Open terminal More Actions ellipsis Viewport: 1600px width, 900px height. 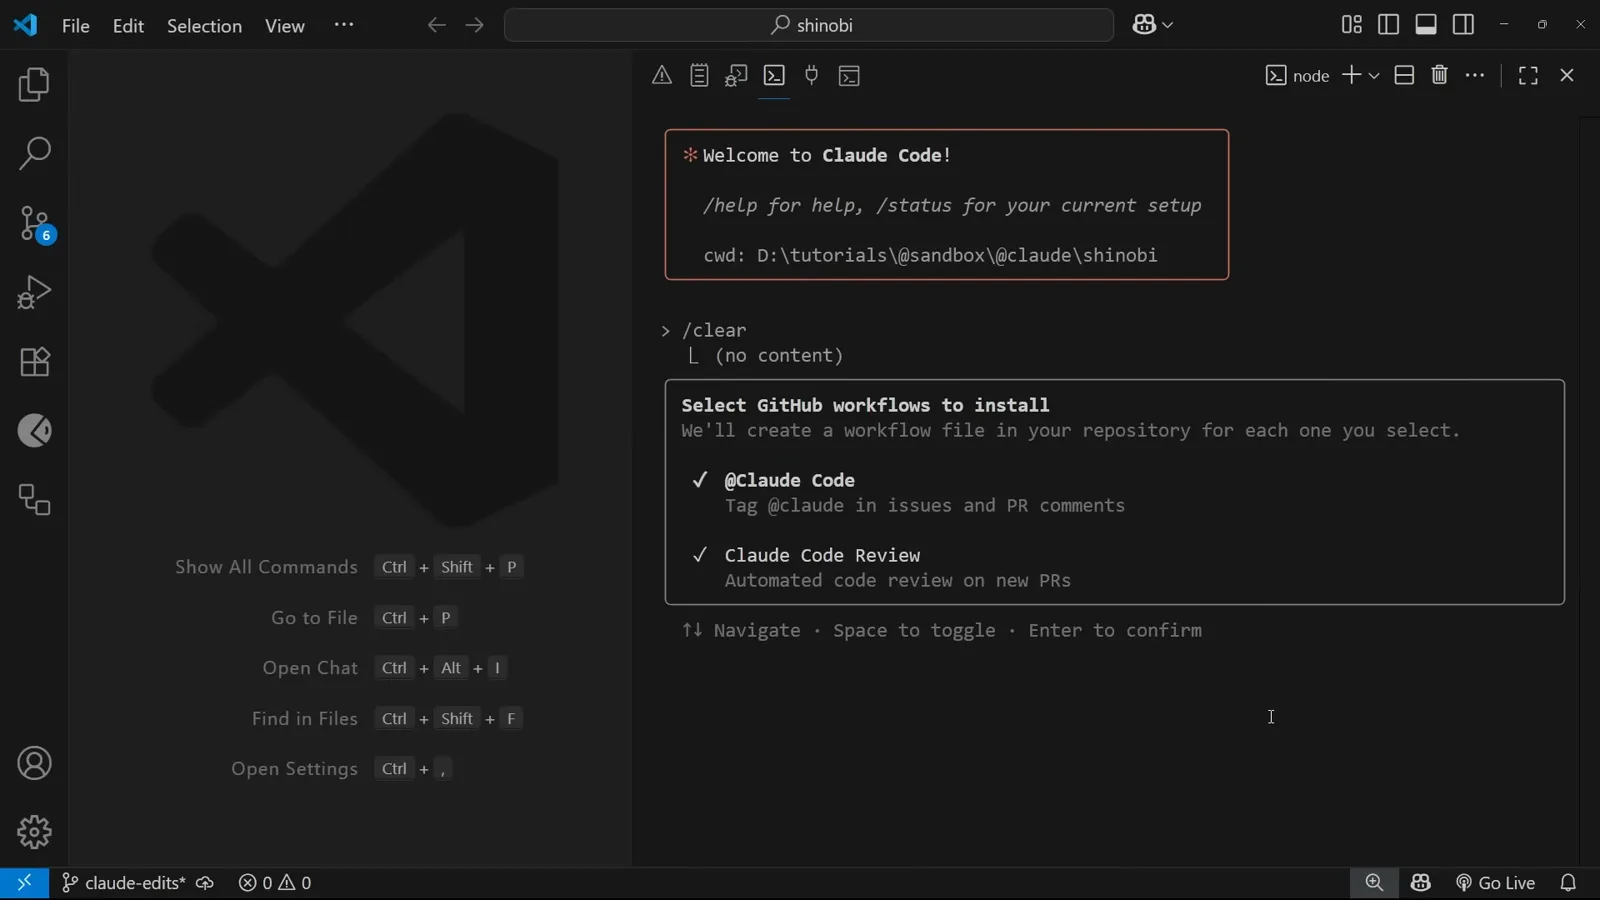point(1476,75)
